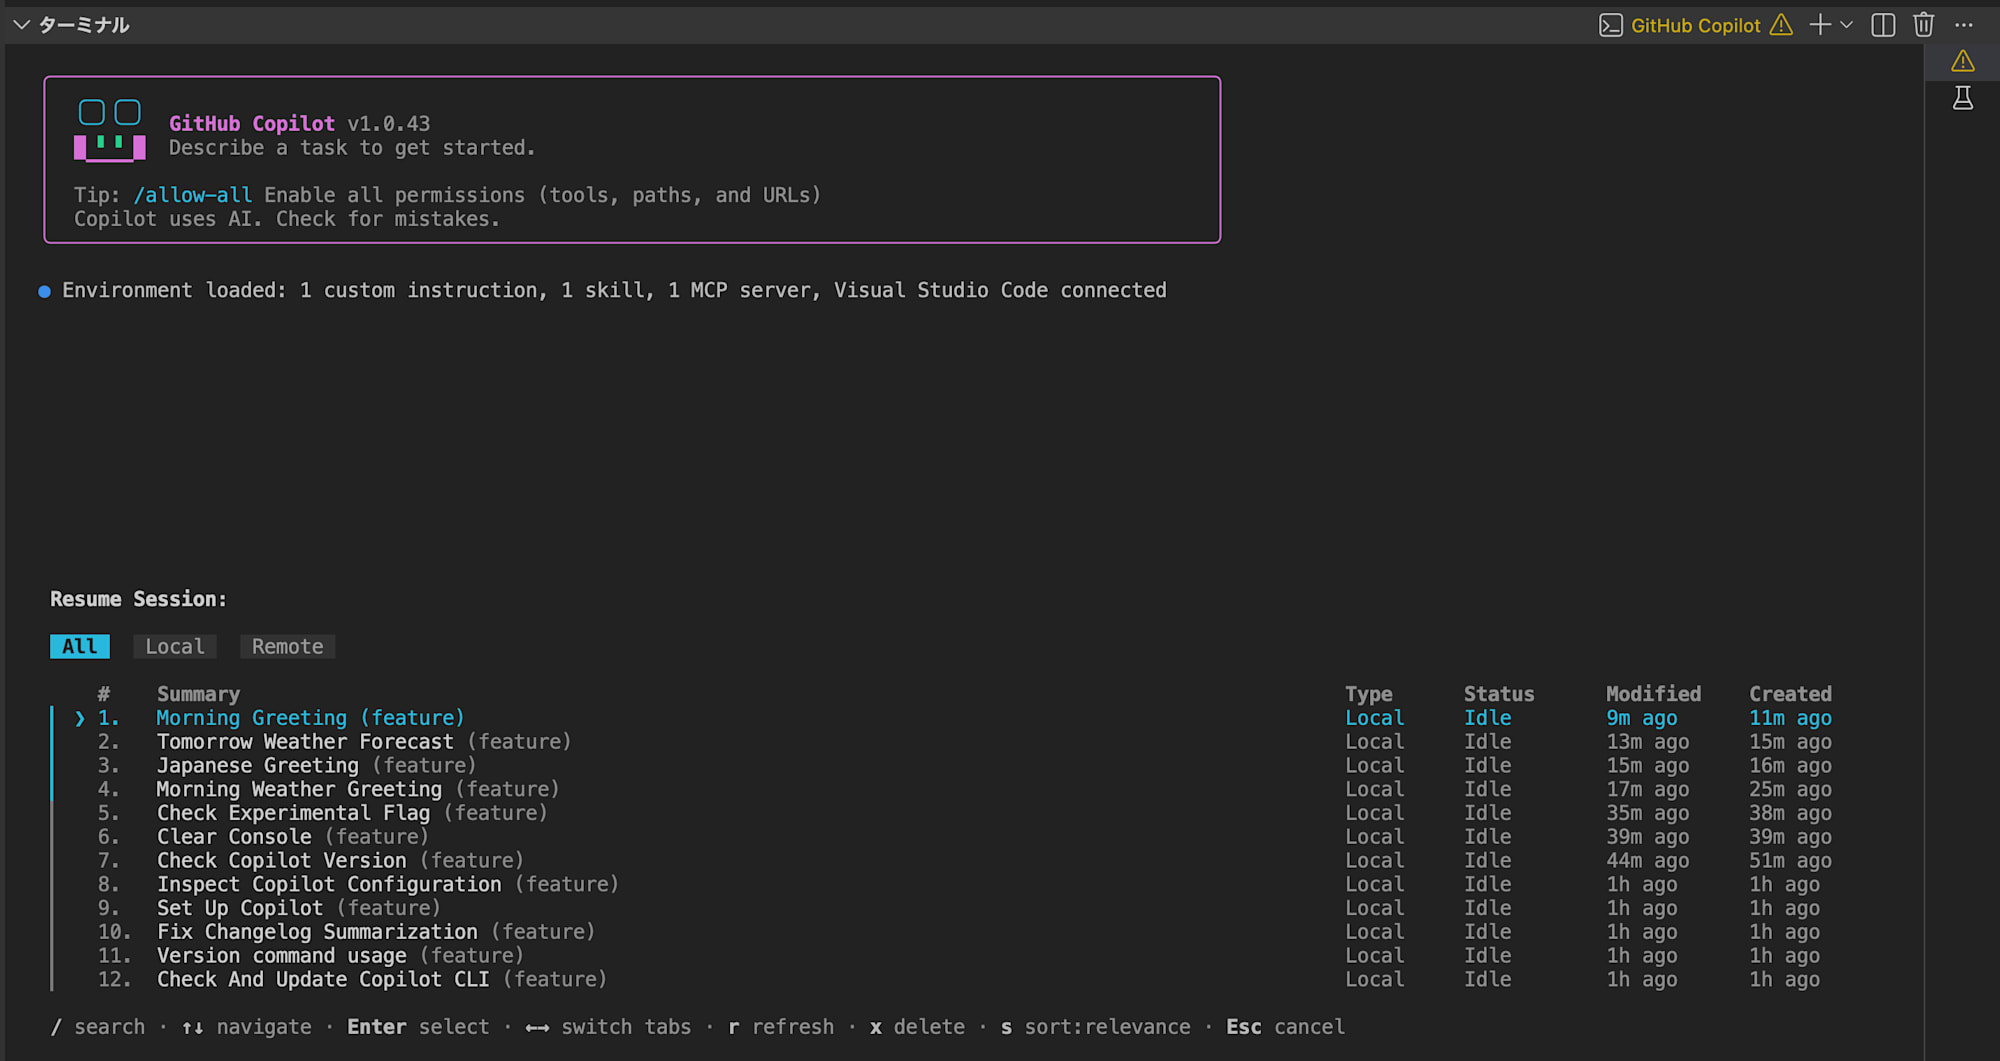2000x1061 pixels.
Task: Click the Summary column header
Action: click(x=198, y=694)
